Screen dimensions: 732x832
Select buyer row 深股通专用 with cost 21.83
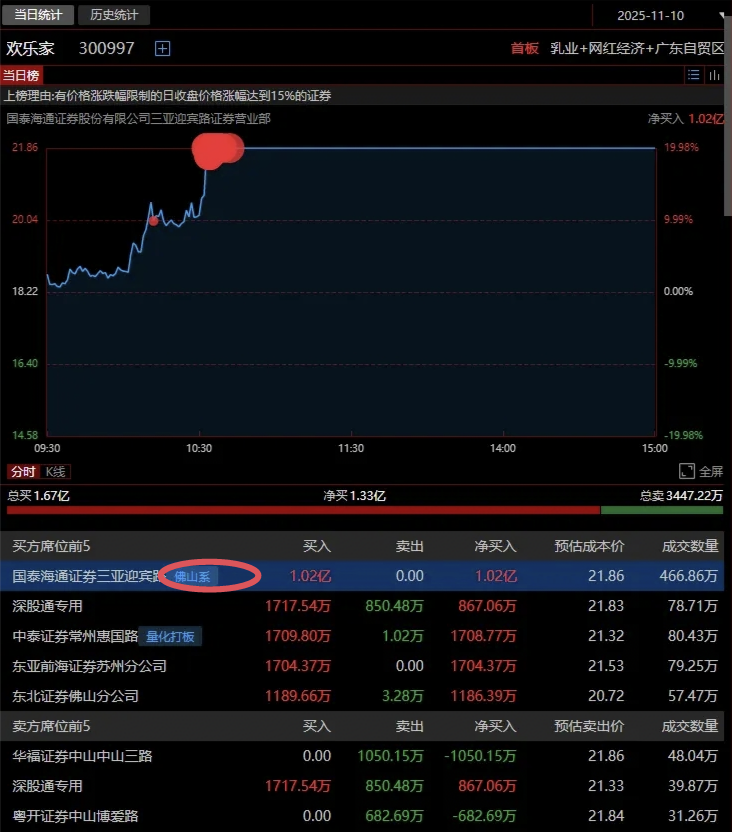(x=362, y=606)
